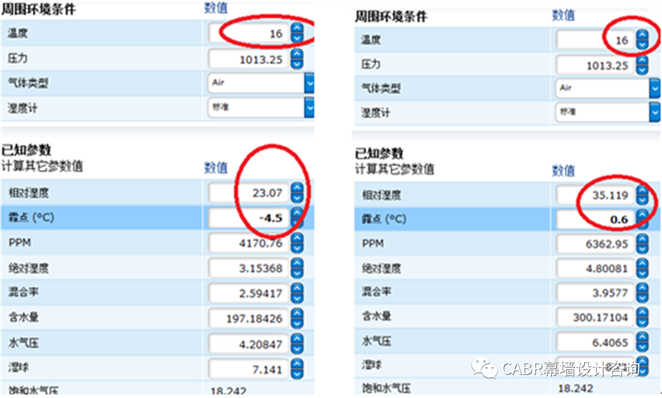Click the 水气压 field showing 4.20847
The image size is (662, 398).
coord(249,344)
